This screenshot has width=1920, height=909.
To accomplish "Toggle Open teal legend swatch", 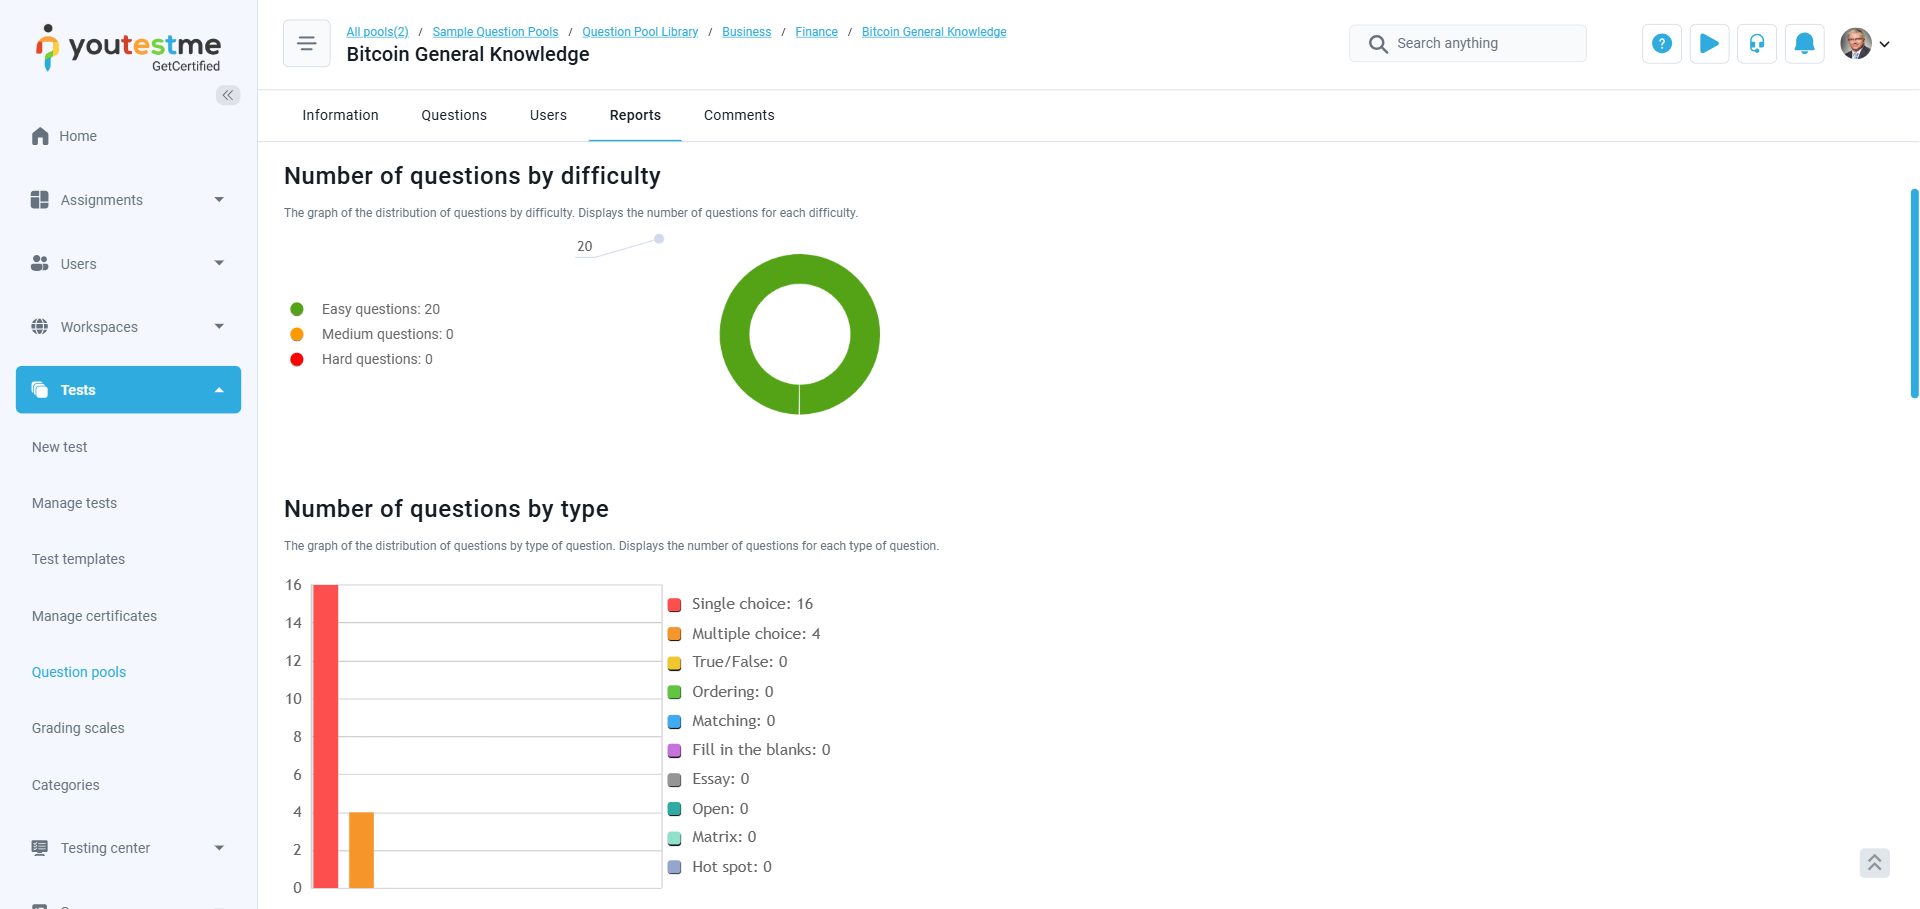I will (x=675, y=809).
